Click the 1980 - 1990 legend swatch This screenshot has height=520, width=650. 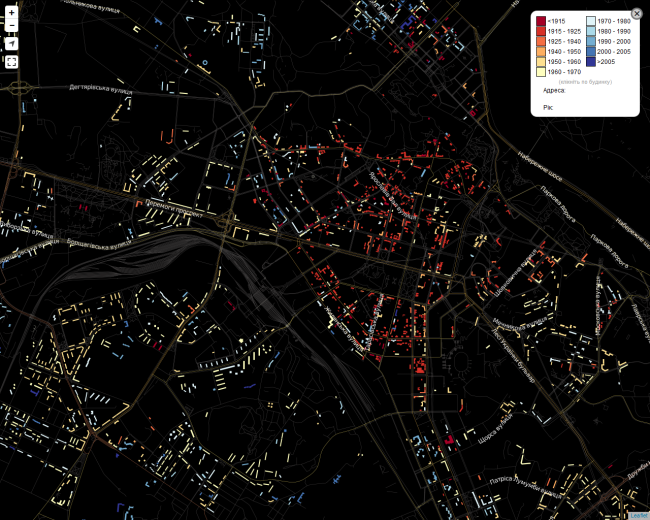tap(590, 32)
